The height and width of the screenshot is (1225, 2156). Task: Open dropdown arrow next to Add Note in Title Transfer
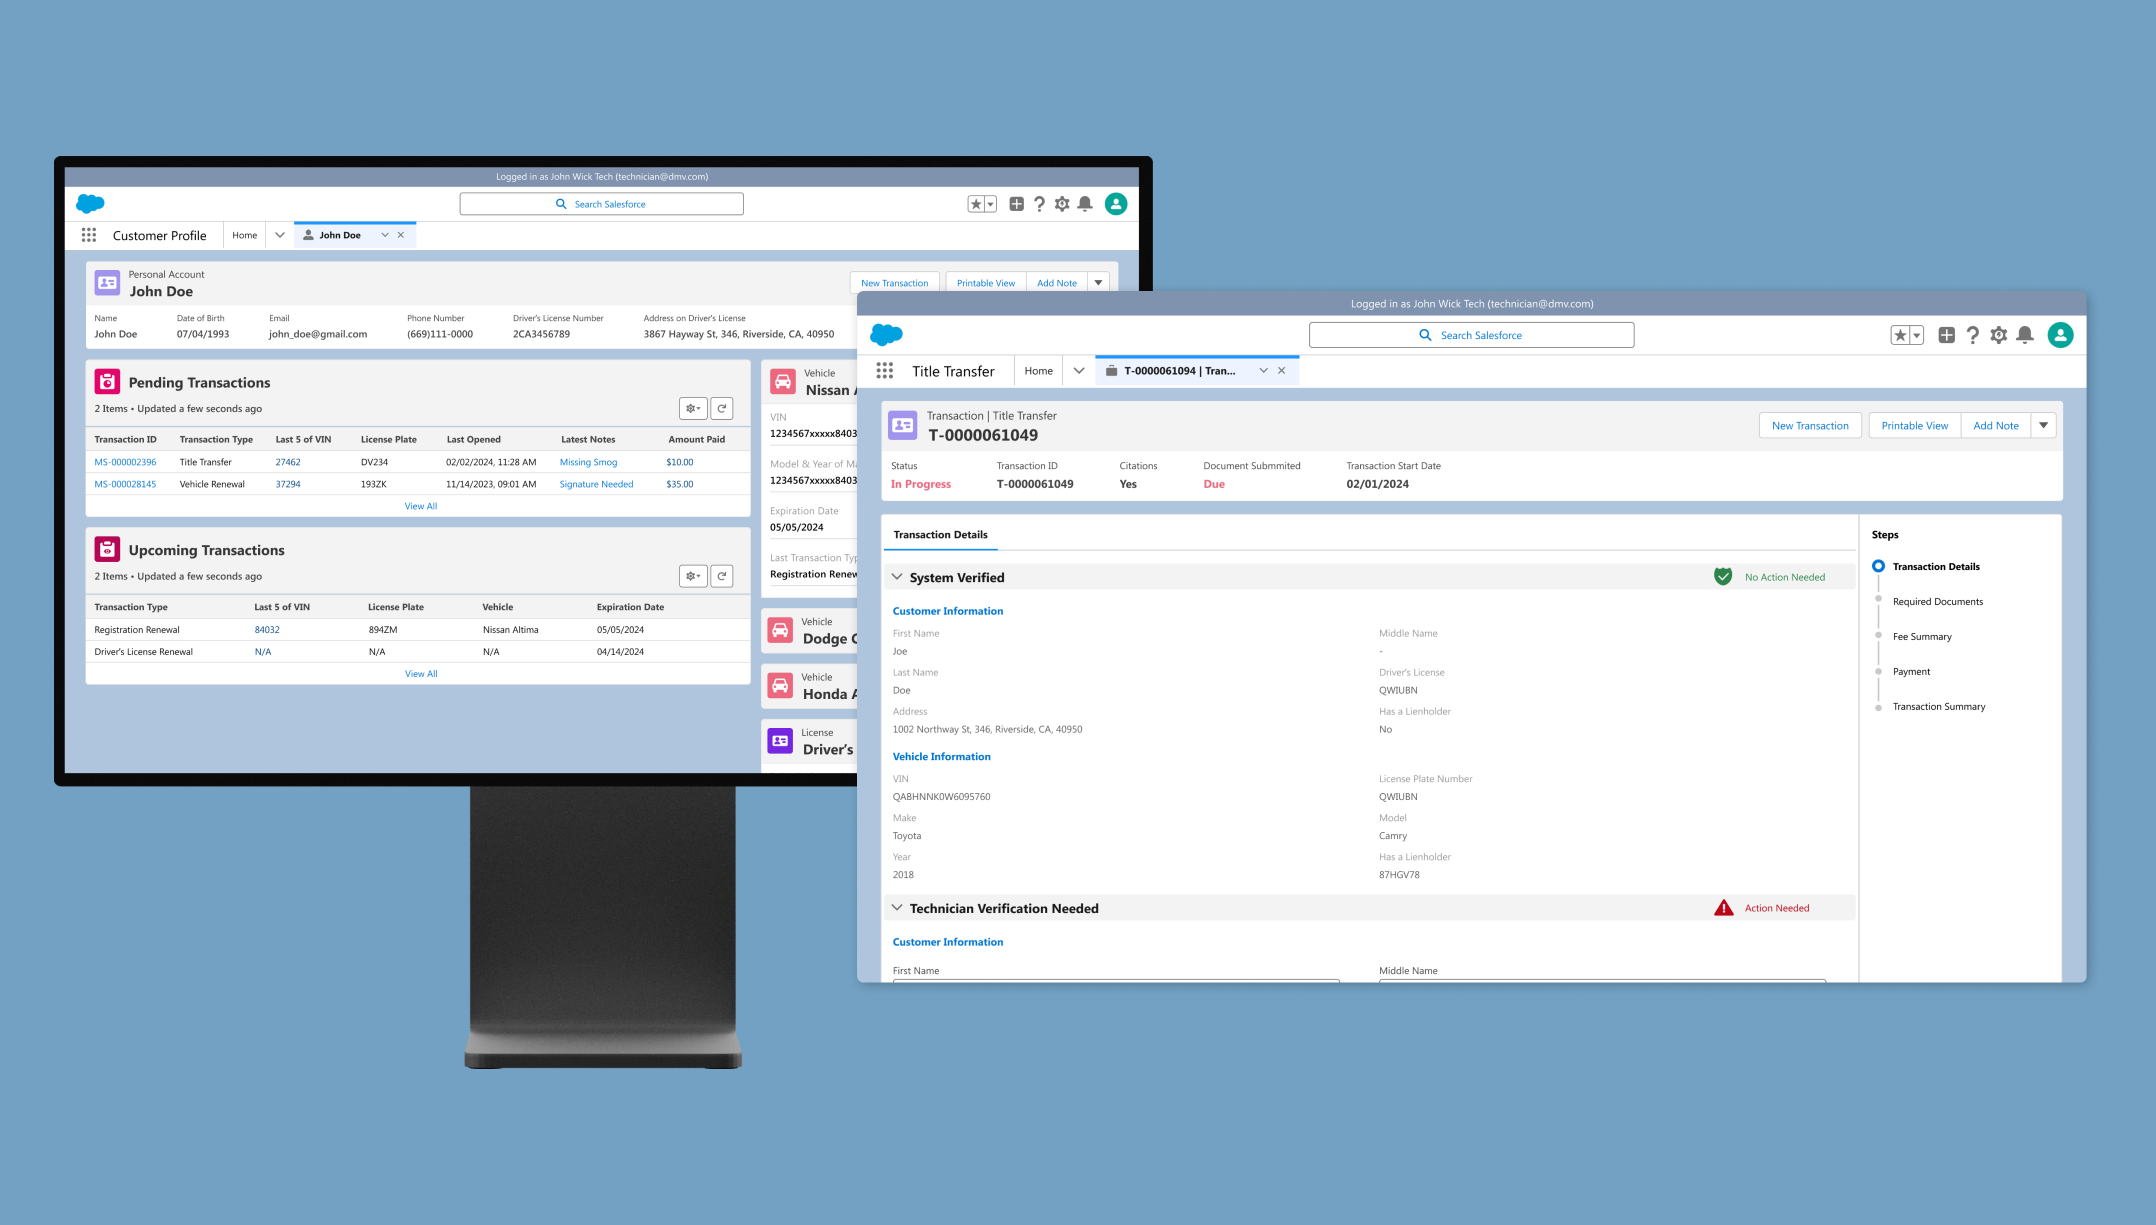pos(2044,426)
